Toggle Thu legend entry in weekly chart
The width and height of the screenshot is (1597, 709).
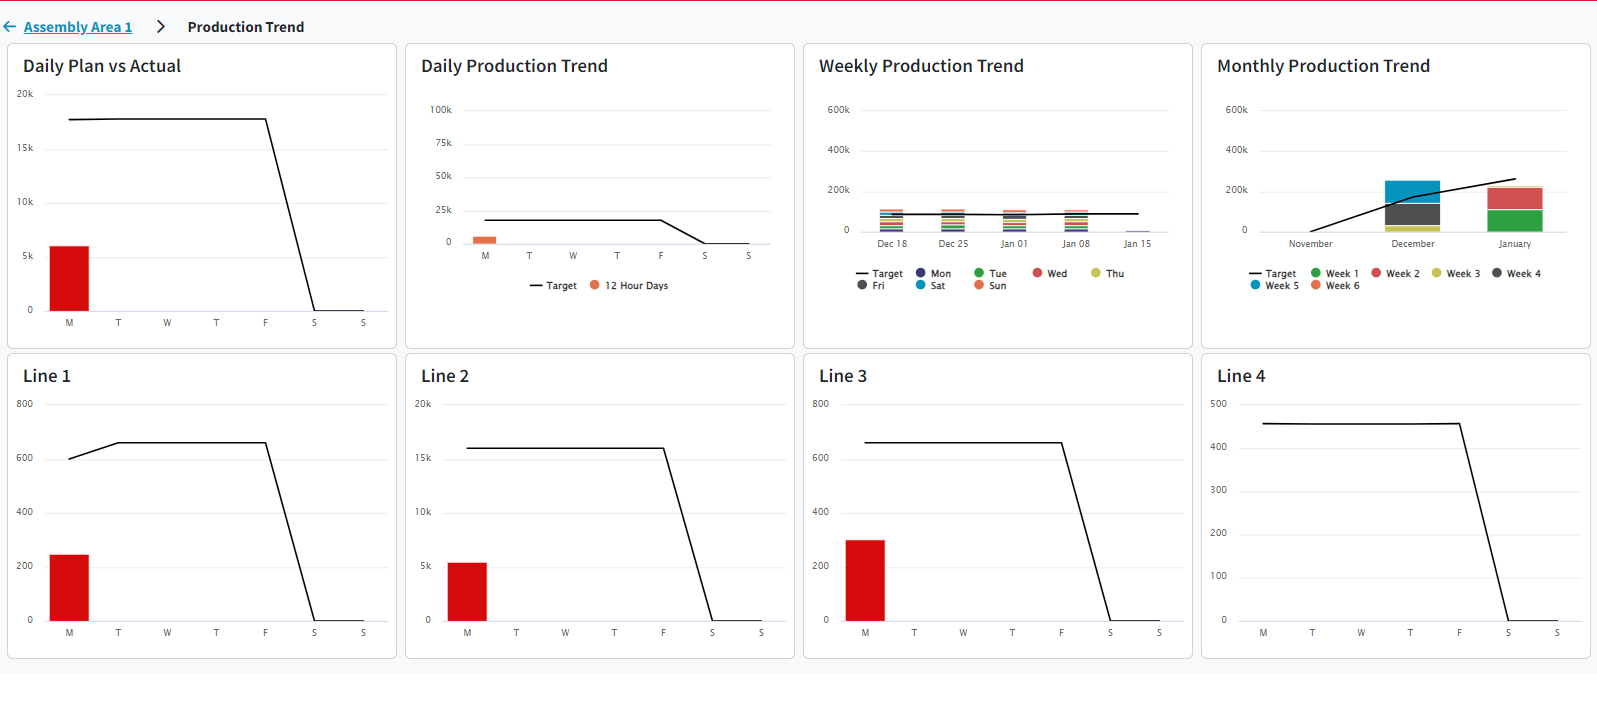[x=1108, y=273]
